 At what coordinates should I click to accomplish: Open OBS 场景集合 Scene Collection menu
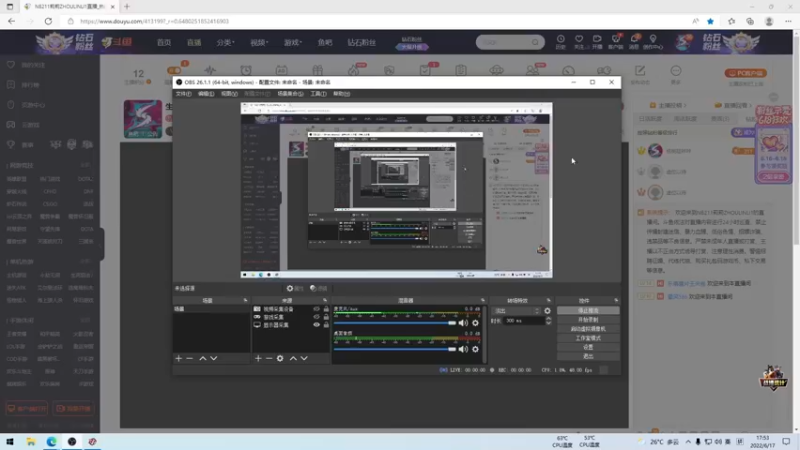290,94
